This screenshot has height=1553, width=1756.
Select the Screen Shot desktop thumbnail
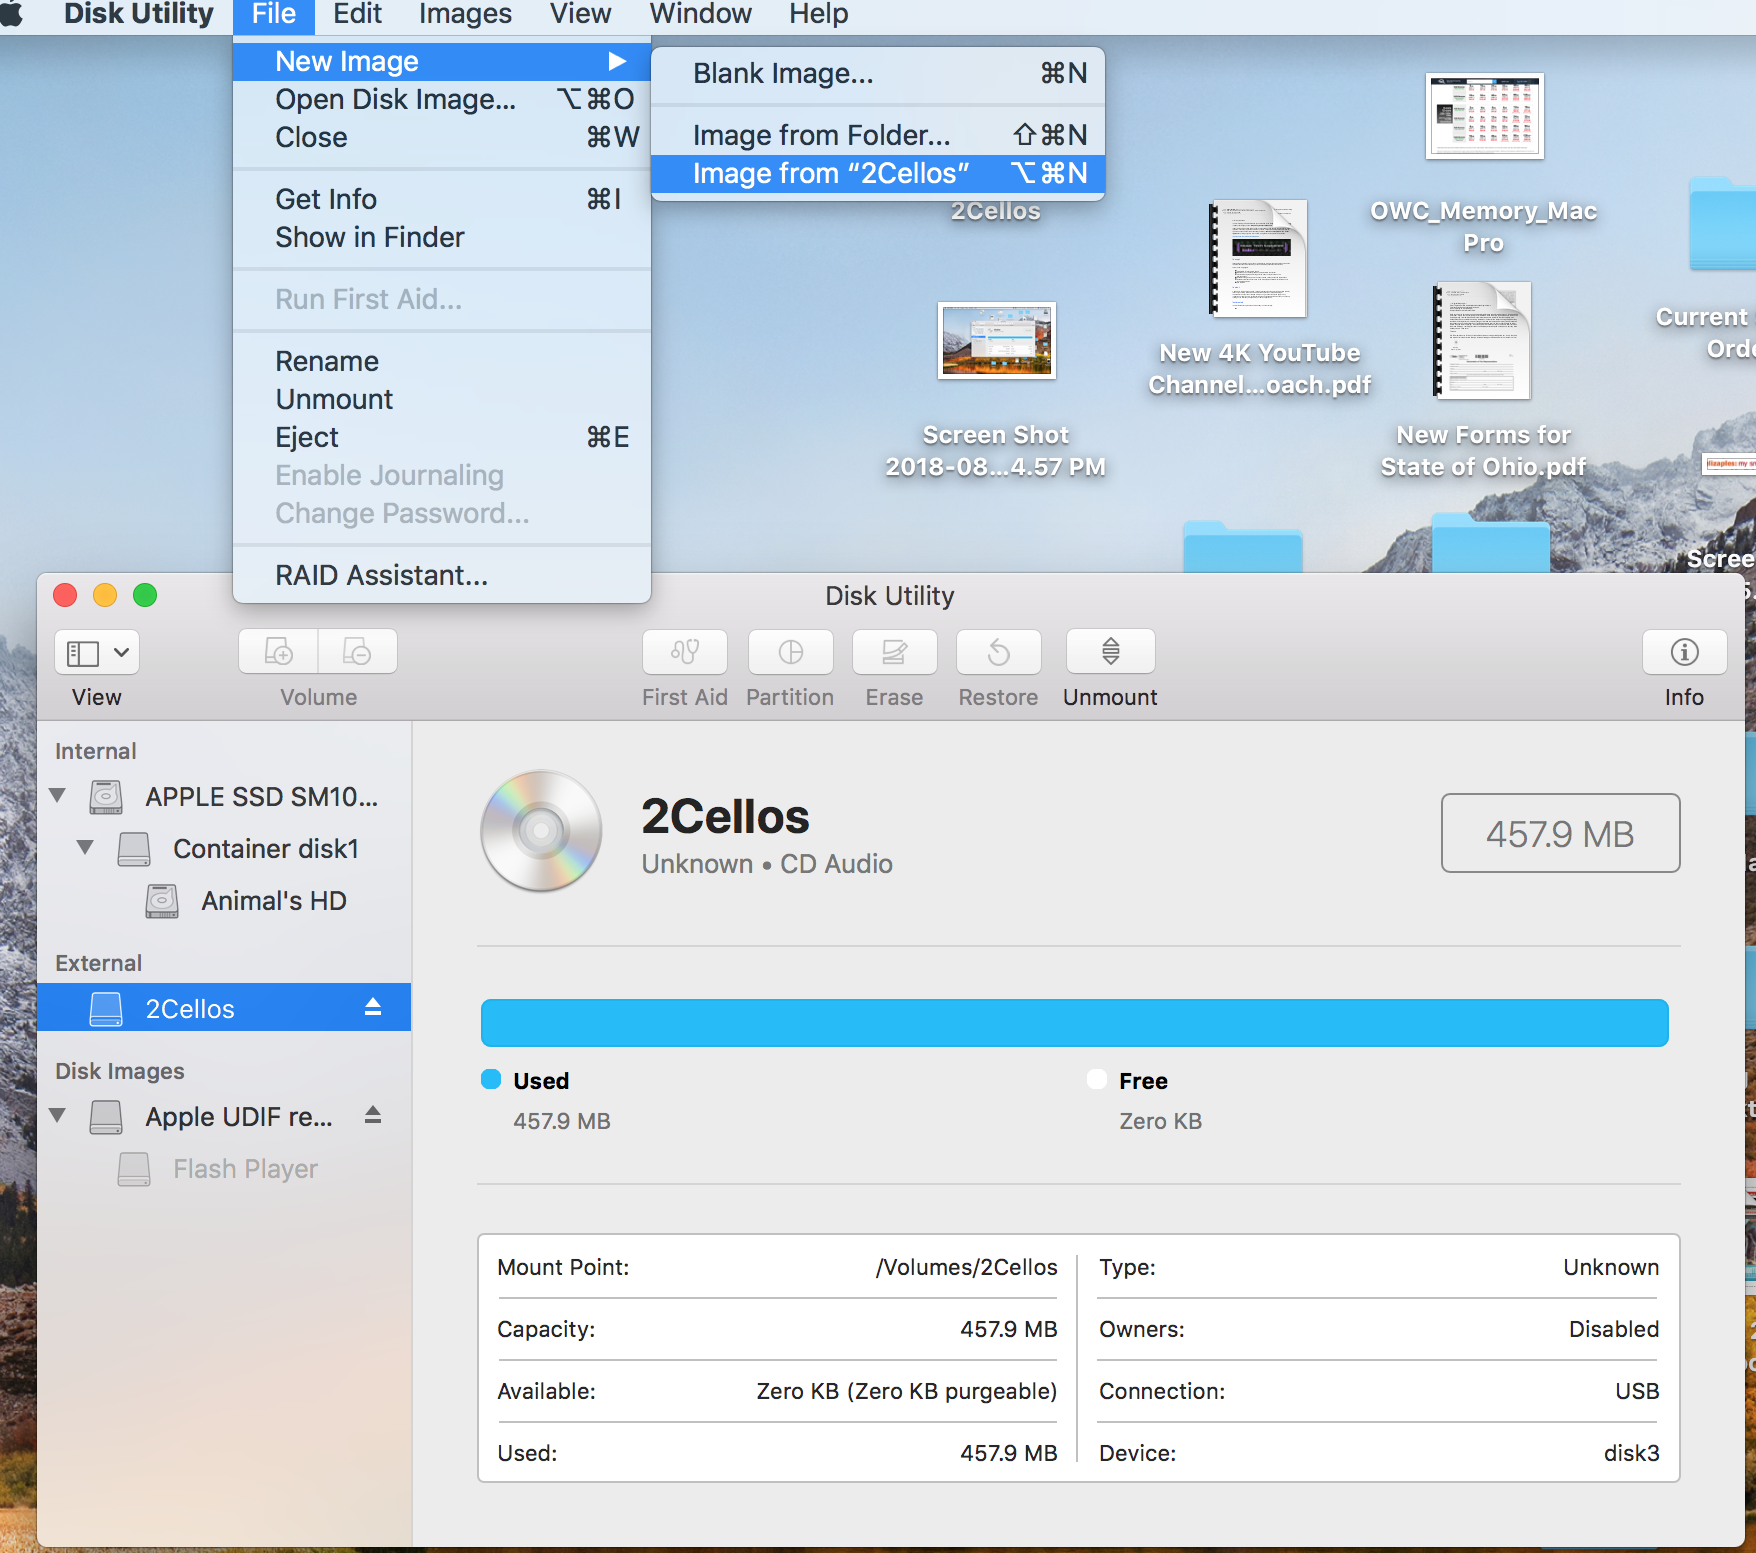pyautogui.click(x=997, y=341)
